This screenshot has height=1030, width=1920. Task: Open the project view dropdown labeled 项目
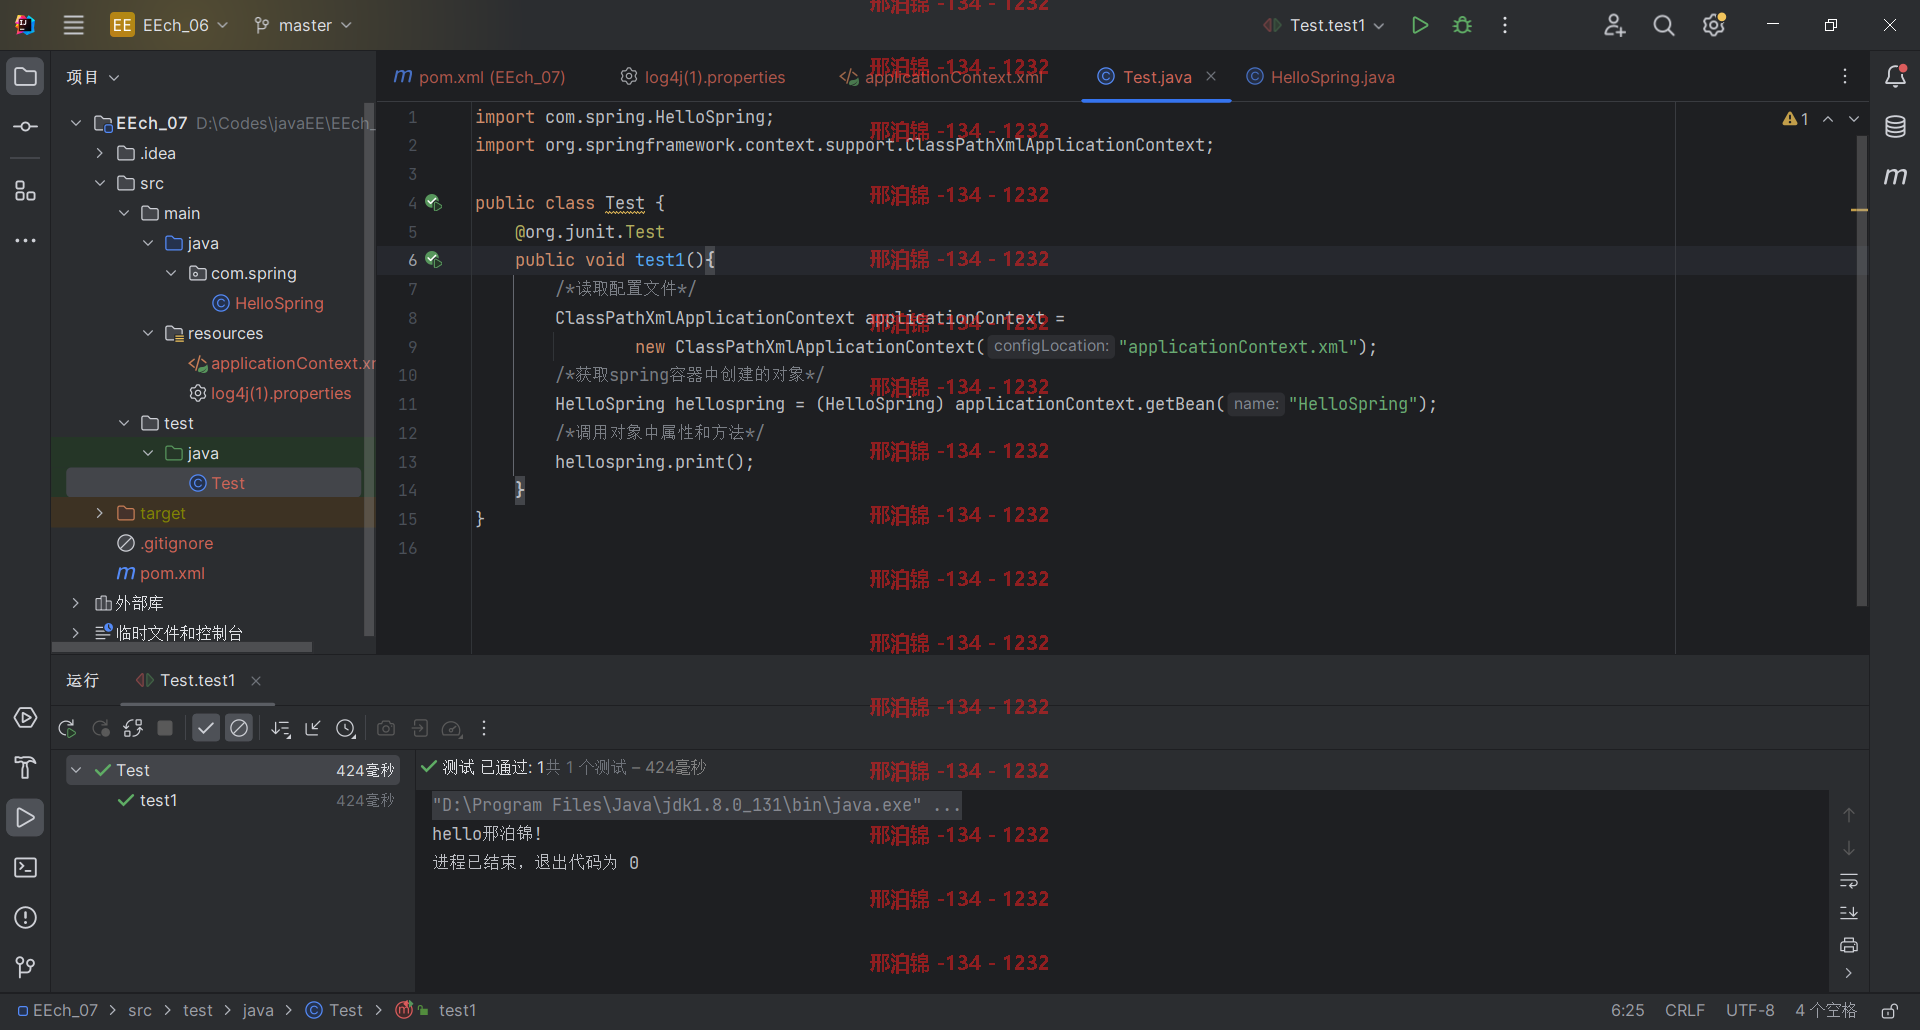tap(93, 77)
